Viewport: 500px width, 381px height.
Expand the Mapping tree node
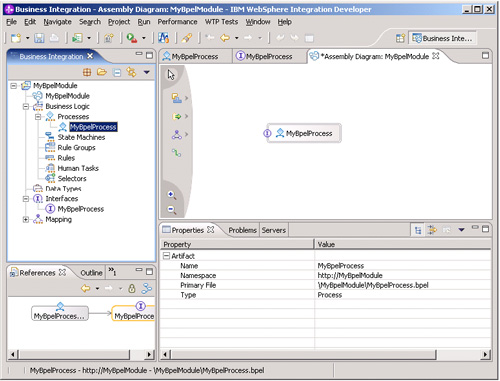[x=26, y=220]
